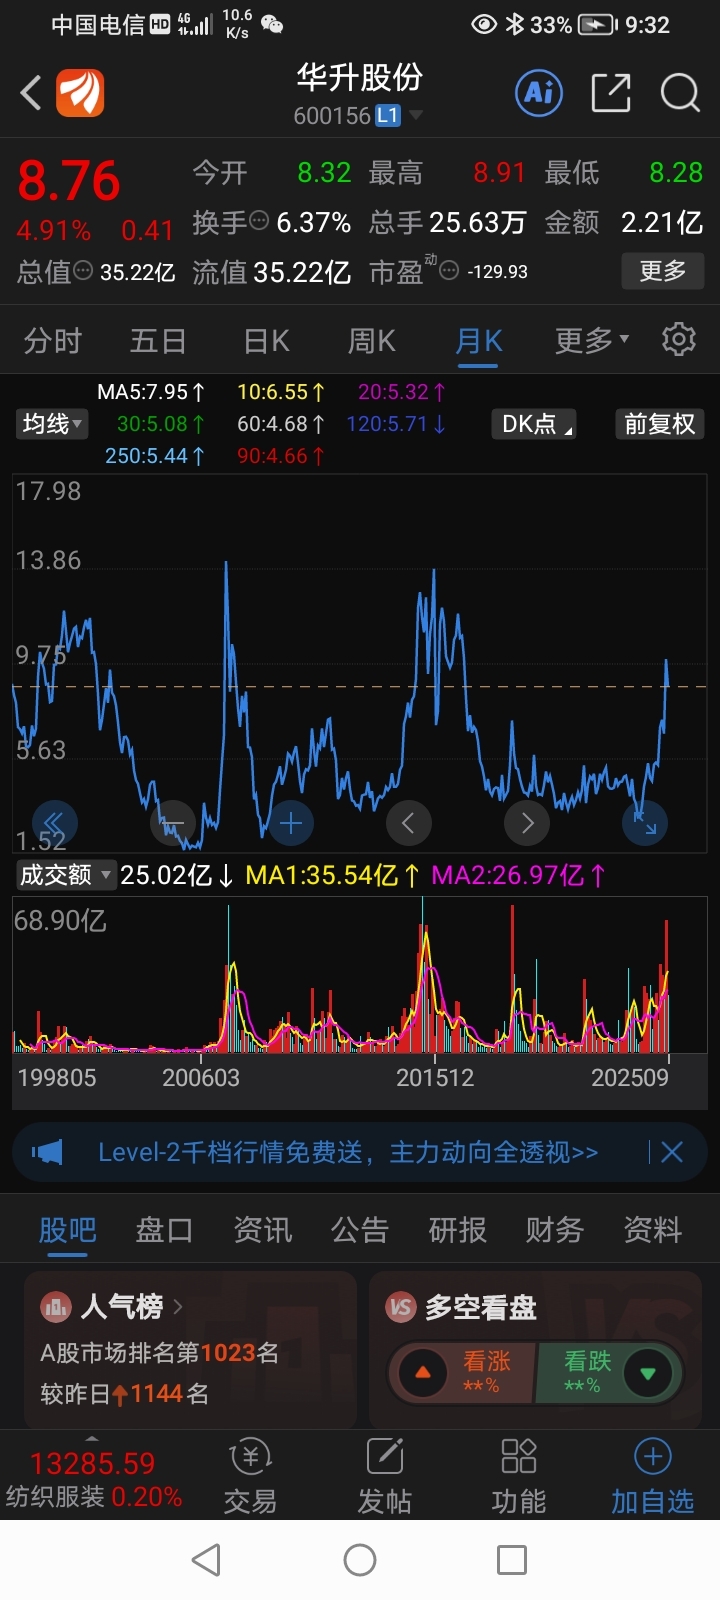Vote bullish with 看涨 button
The height and width of the screenshot is (1600, 720).
point(461,1372)
